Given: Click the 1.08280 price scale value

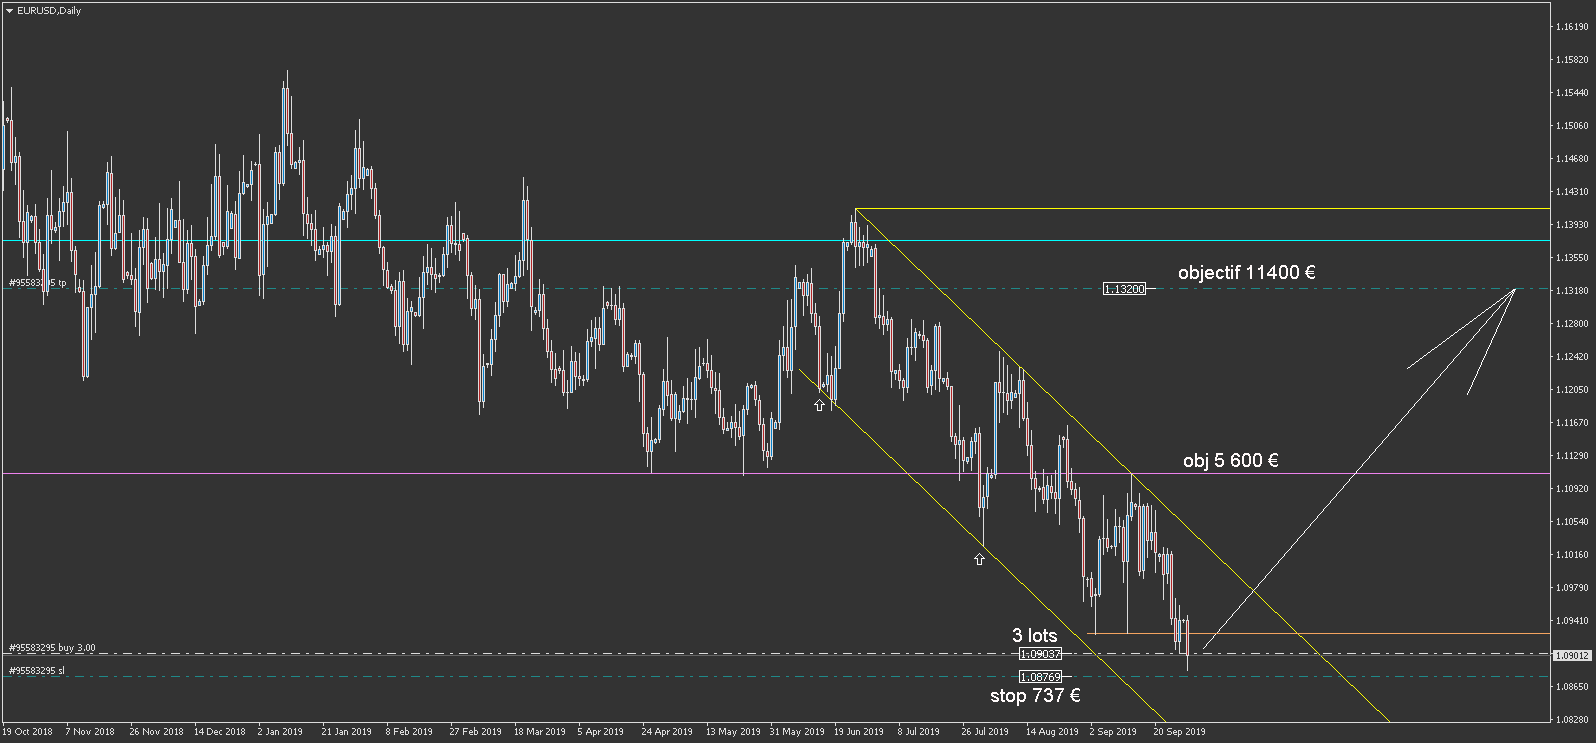Looking at the screenshot, I should click(1572, 720).
